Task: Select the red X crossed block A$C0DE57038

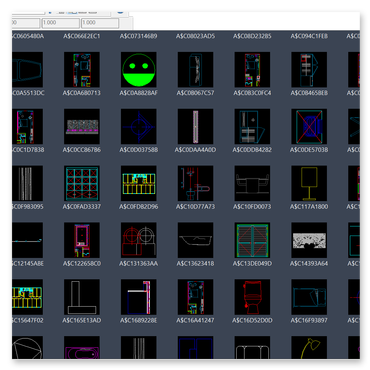Action: click(309, 127)
